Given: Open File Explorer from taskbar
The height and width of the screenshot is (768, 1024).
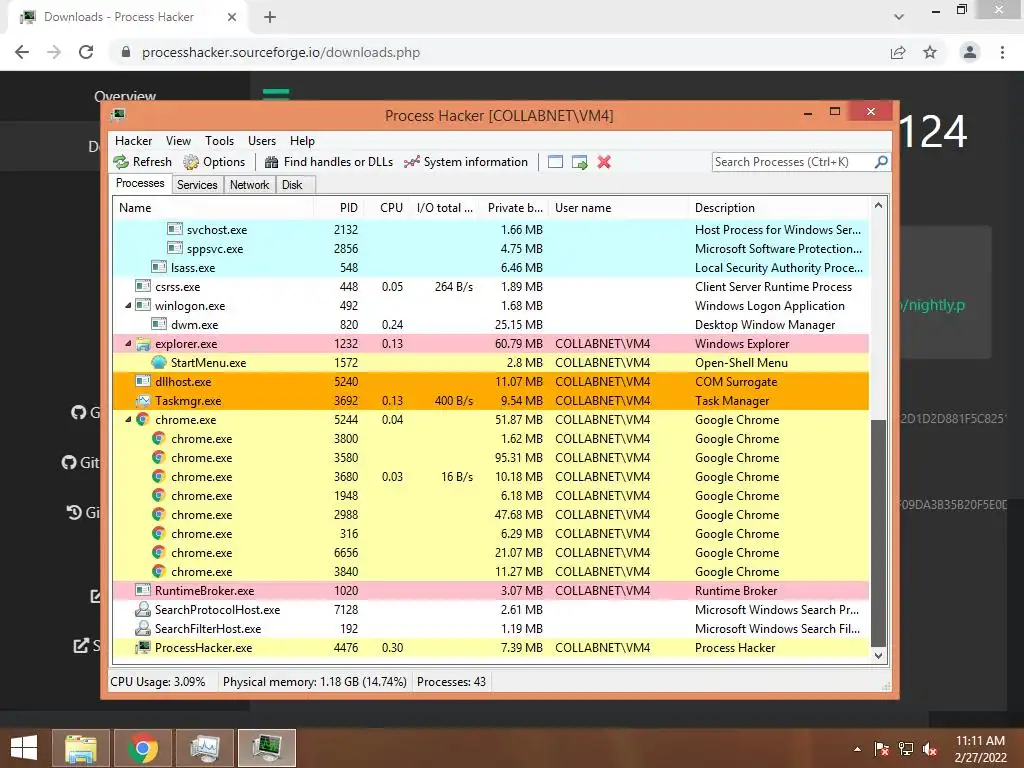Looking at the screenshot, I should 81,748.
